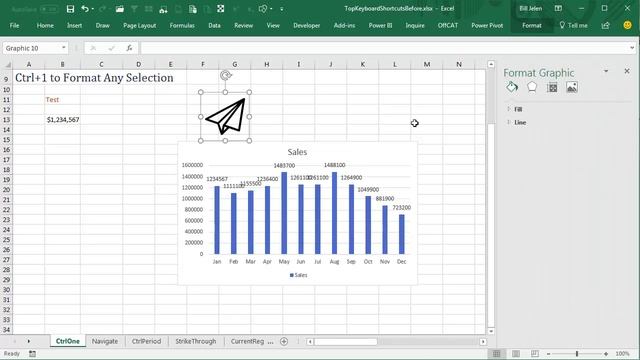Viewport: 640px width, 360px height.
Task: Click inside the formula bar
Action: point(384,48)
